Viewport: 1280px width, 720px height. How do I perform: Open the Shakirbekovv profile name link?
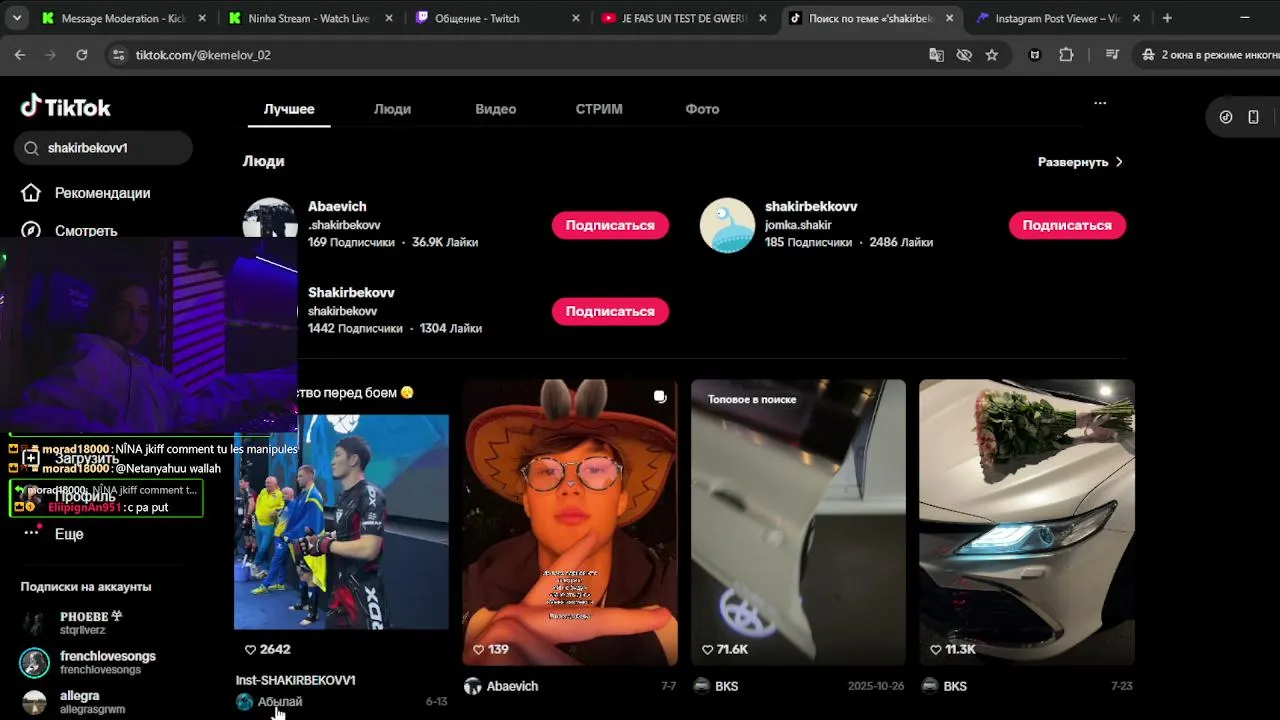[351, 293]
